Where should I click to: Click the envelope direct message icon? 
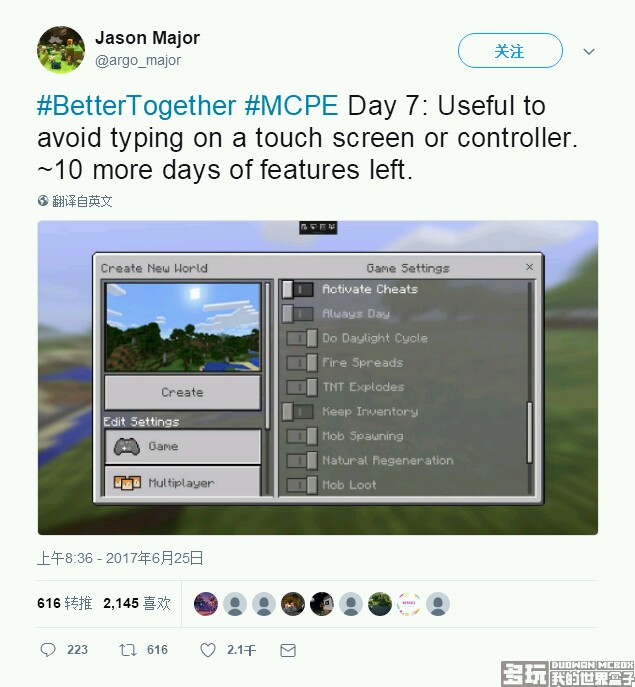pyautogui.click(x=288, y=650)
